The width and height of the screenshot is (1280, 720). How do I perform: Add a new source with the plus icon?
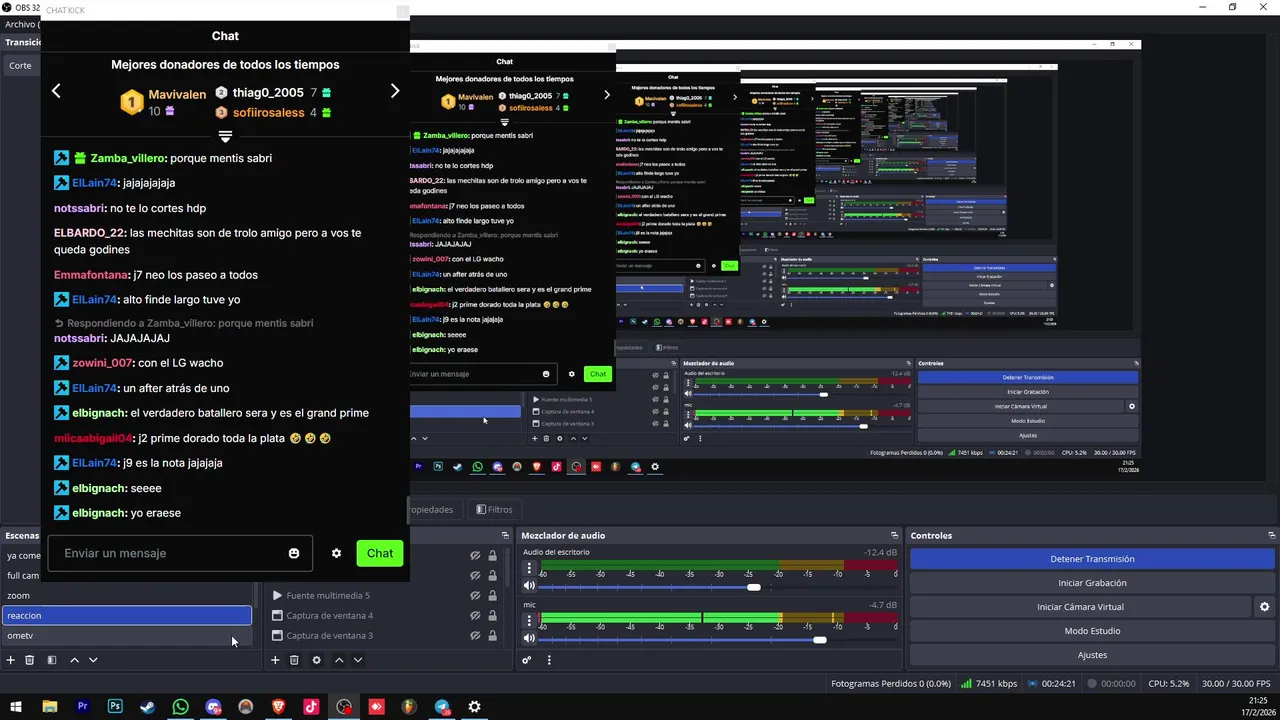pyautogui.click(x=275, y=660)
